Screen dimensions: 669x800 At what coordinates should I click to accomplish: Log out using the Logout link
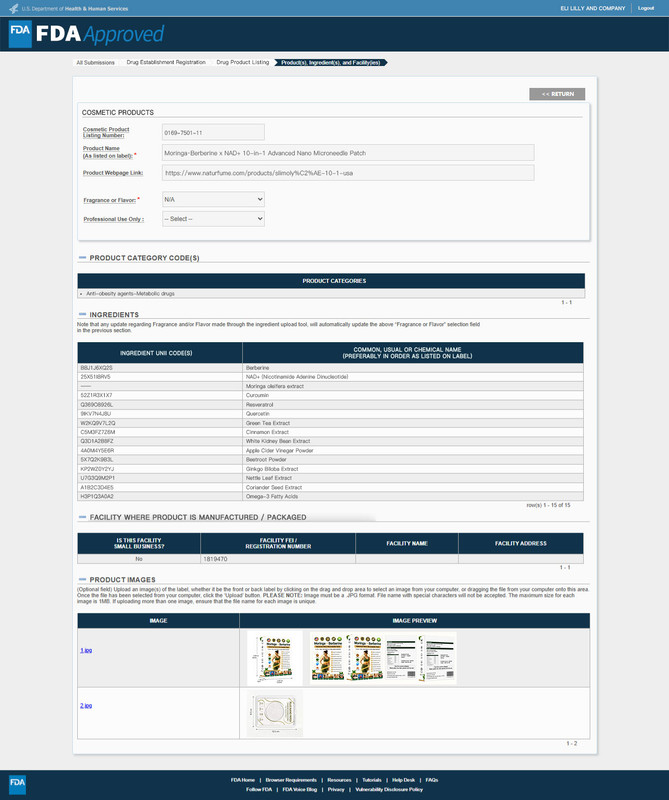[646, 8]
